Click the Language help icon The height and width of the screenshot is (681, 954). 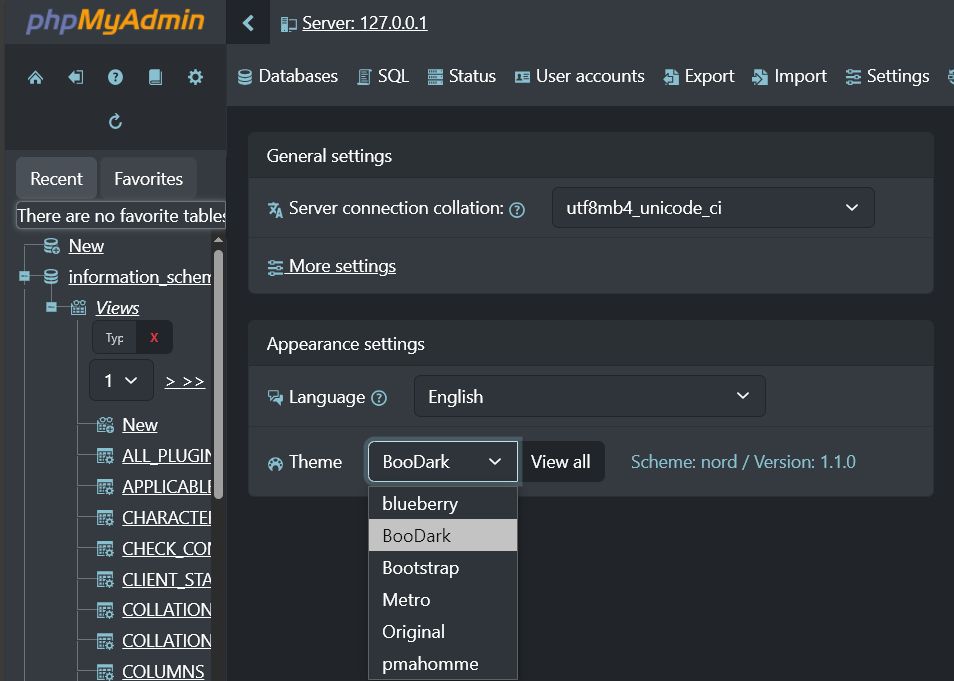click(x=379, y=399)
